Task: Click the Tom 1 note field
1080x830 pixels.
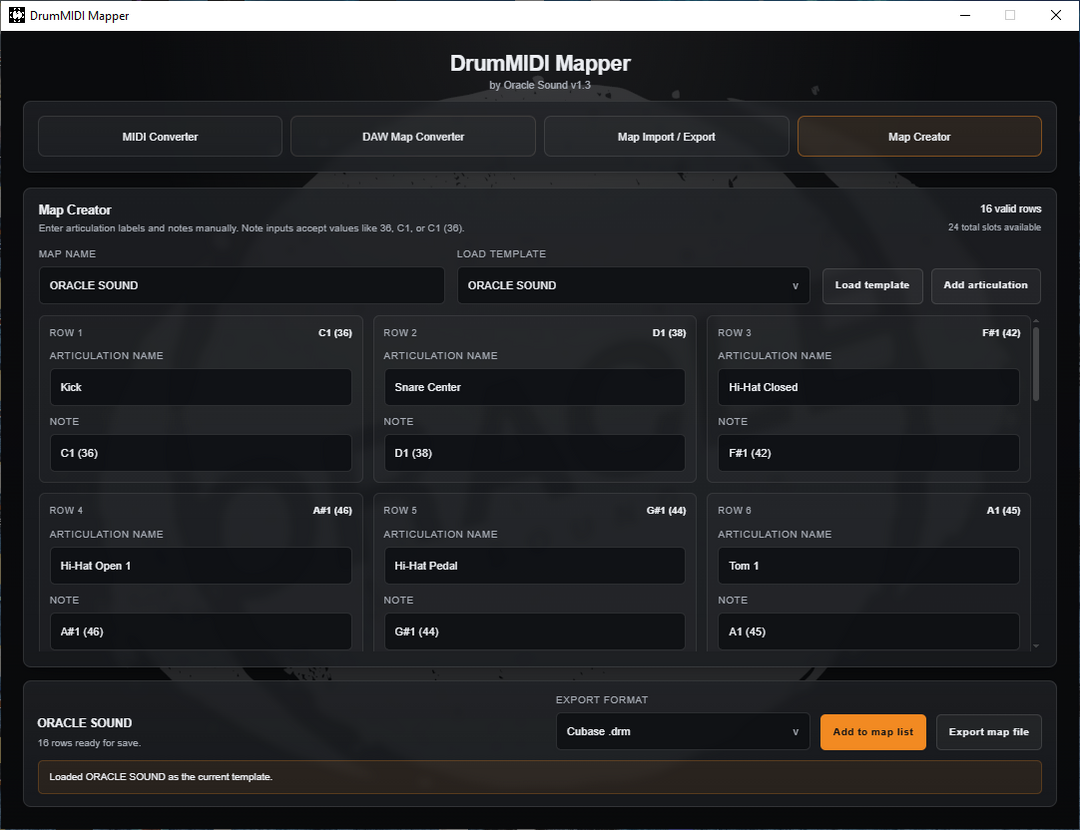Action: (x=868, y=631)
